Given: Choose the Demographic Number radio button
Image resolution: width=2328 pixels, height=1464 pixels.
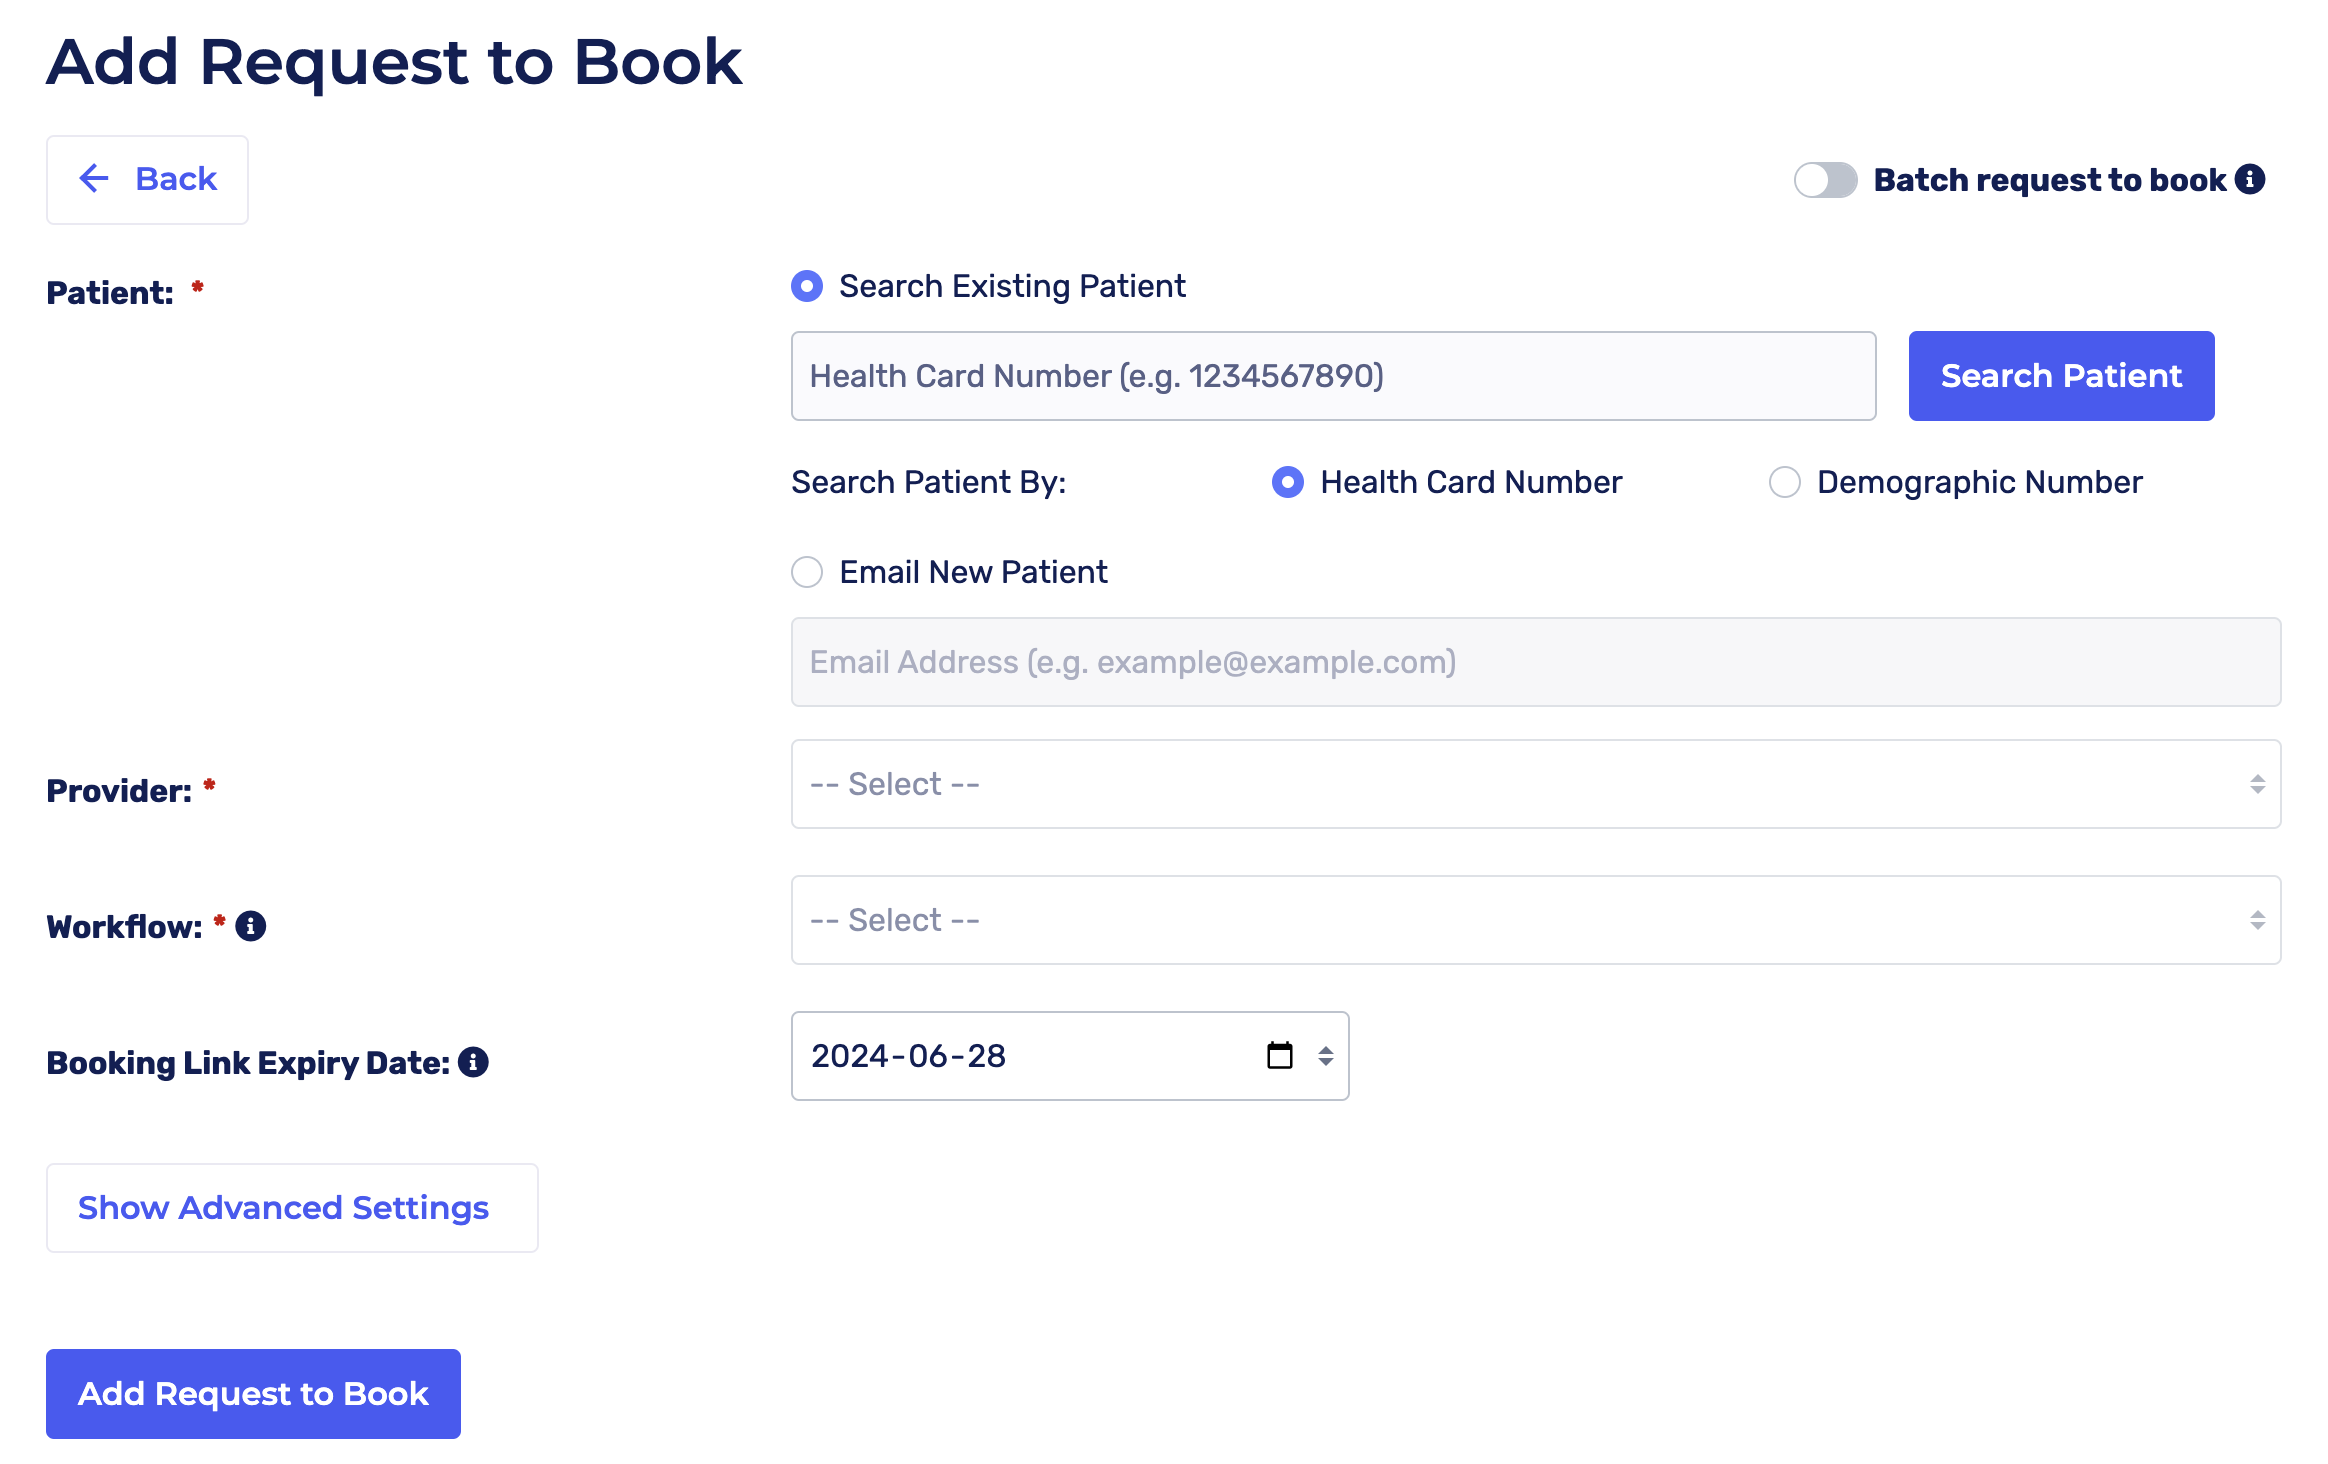Looking at the screenshot, I should (x=1785, y=482).
